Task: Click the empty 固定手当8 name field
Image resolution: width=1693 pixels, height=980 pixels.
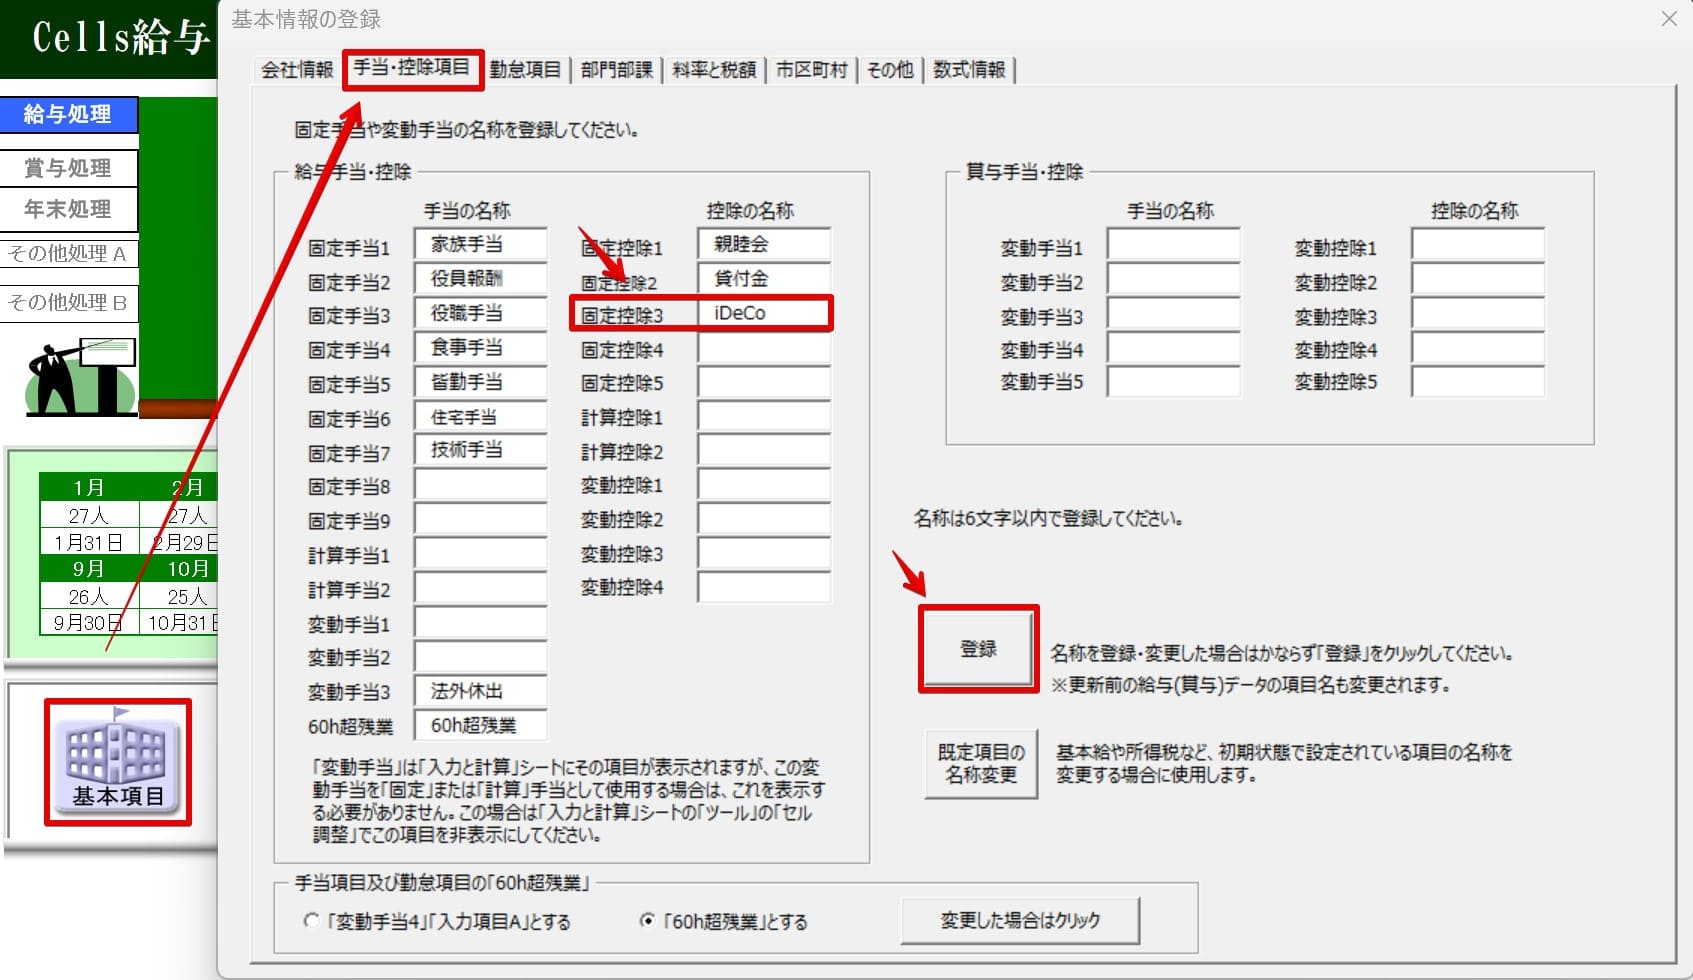Action: click(x=480, y=487)
